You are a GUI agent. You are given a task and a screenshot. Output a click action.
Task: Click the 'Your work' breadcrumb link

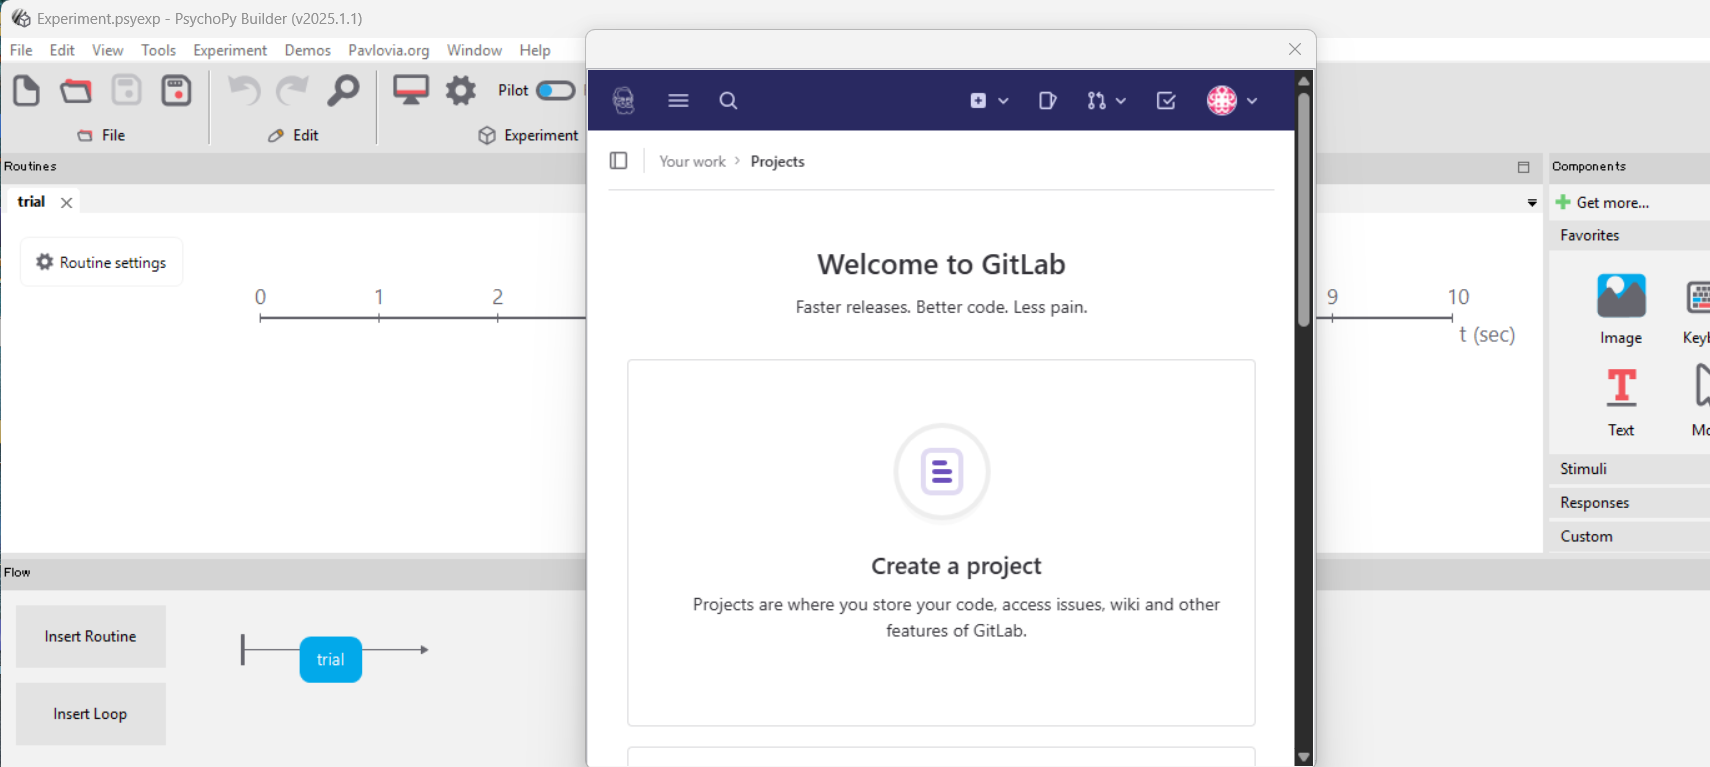pos(692,161)
